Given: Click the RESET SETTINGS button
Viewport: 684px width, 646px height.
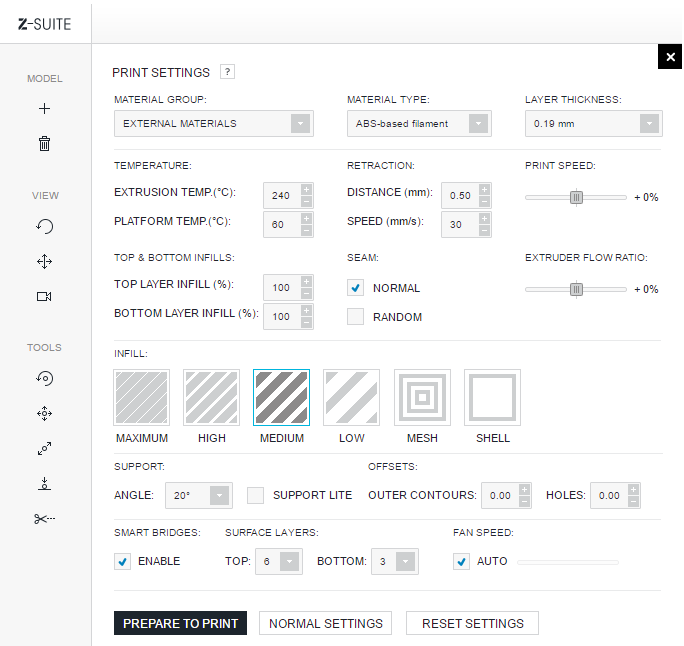Looking at the screenshot, I should tap(472, 623).
